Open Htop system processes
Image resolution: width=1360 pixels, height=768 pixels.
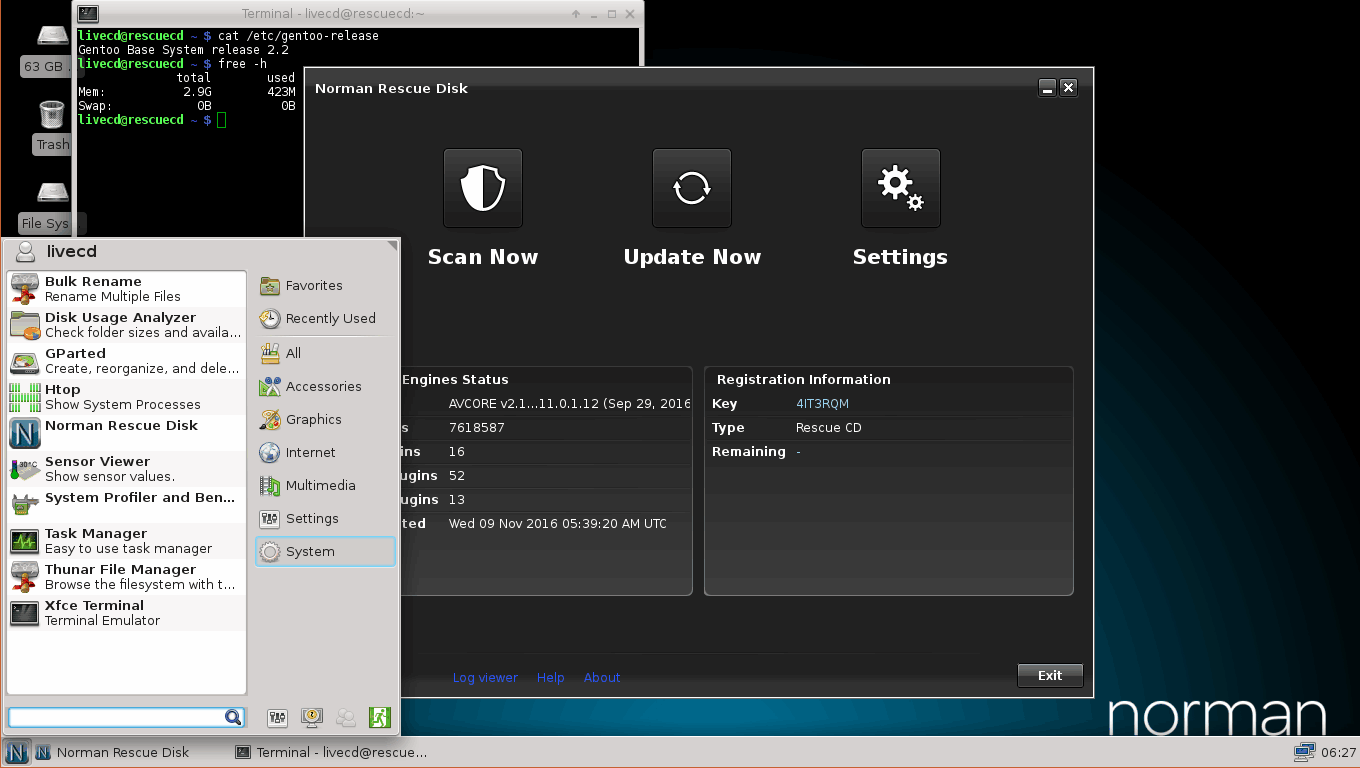click(126, 397)
